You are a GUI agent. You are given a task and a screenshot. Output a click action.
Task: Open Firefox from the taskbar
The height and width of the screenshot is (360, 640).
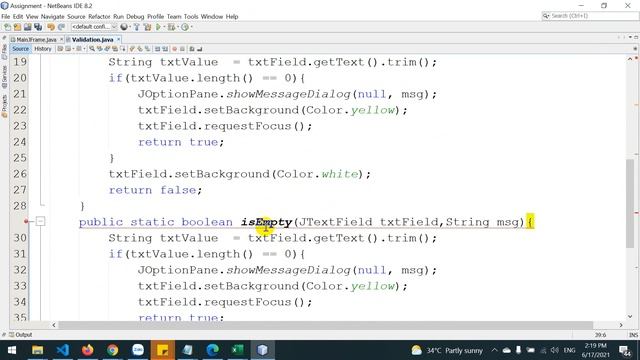click(87, 350)
